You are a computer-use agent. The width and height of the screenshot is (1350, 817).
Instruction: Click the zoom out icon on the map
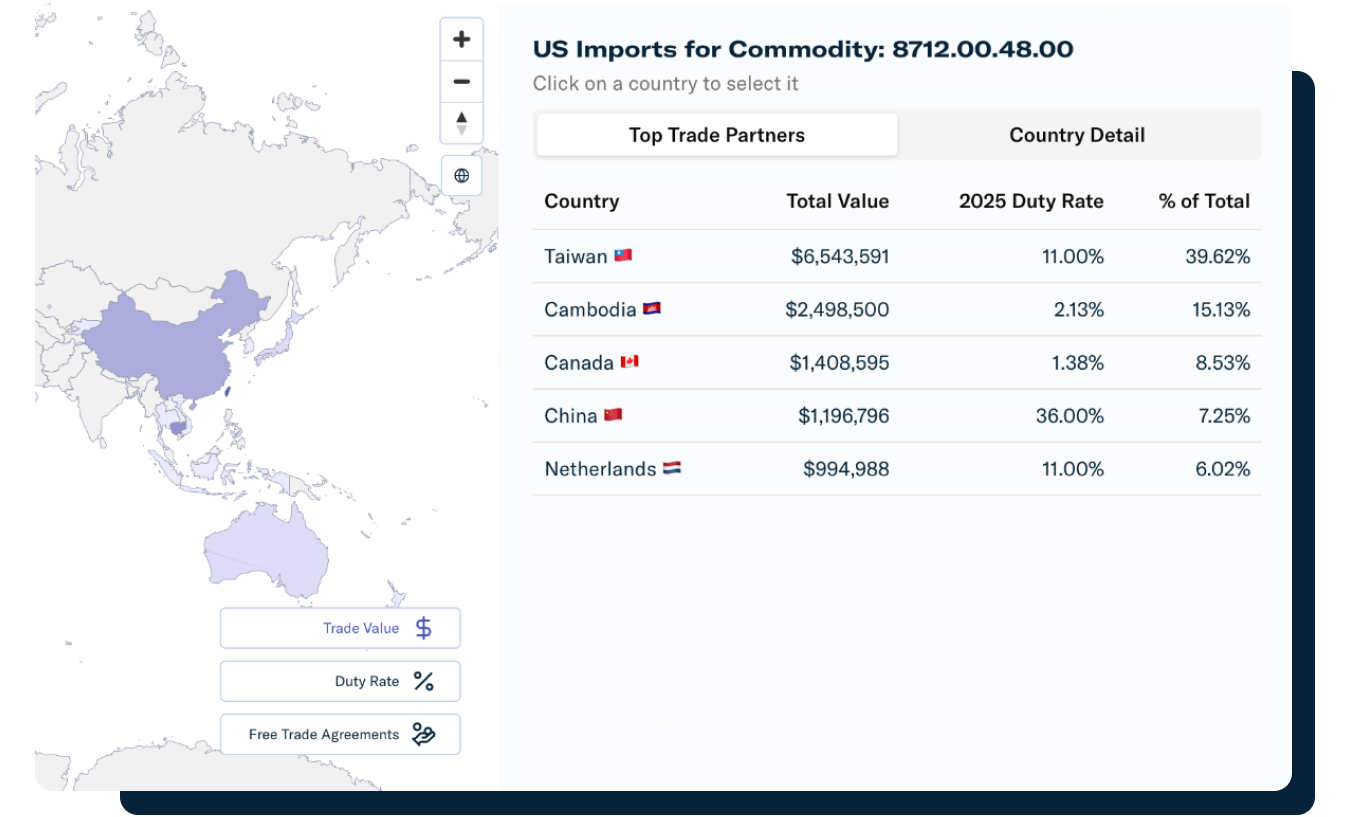pos(461,81)
